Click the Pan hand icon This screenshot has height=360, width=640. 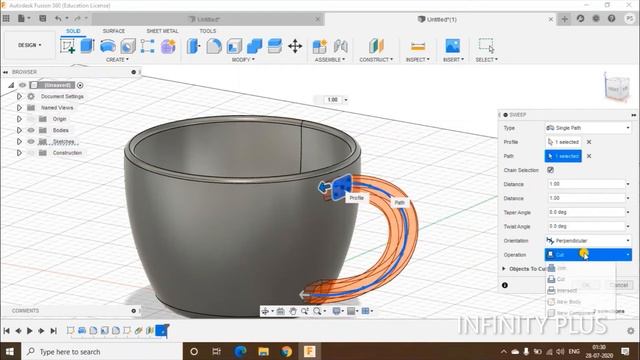click(x=293, y=311)
